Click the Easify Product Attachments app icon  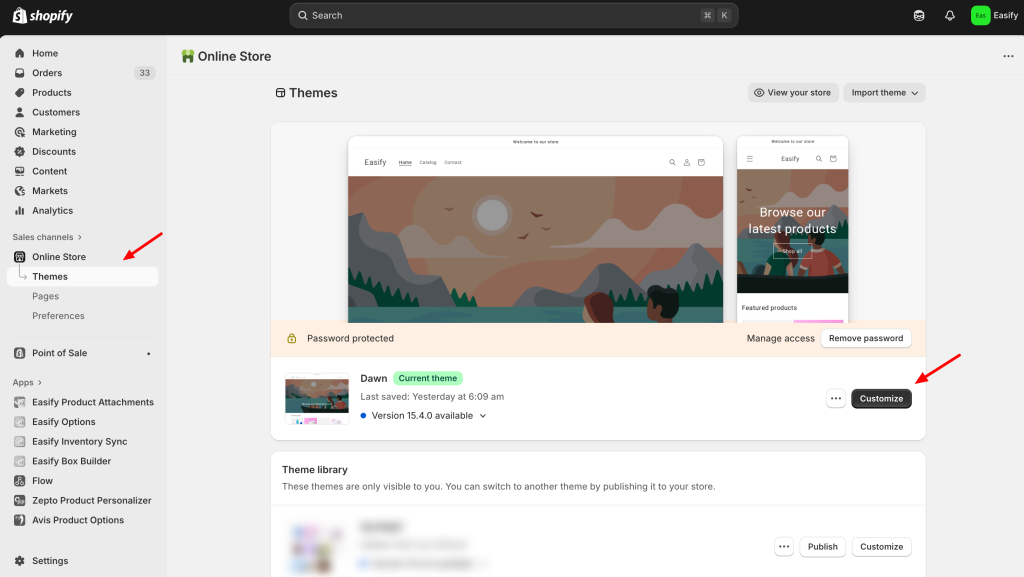20,402
